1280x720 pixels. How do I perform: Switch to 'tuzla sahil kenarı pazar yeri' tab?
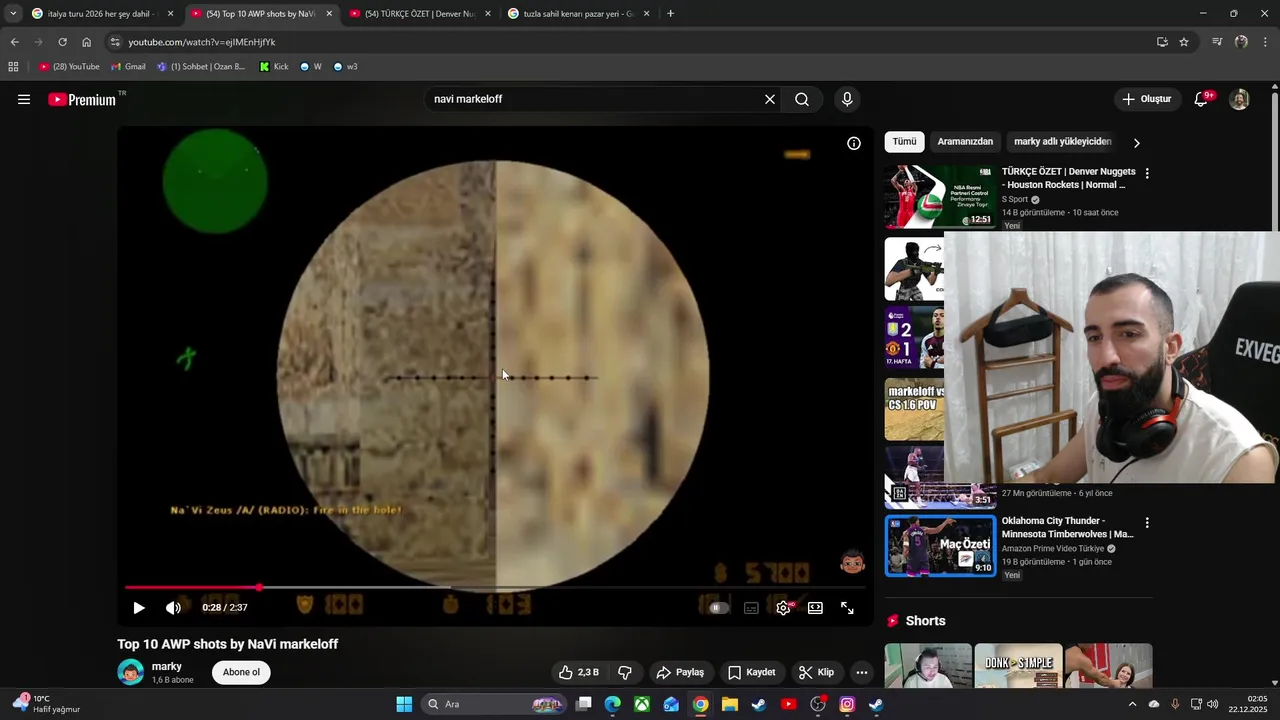pos(577,14)
